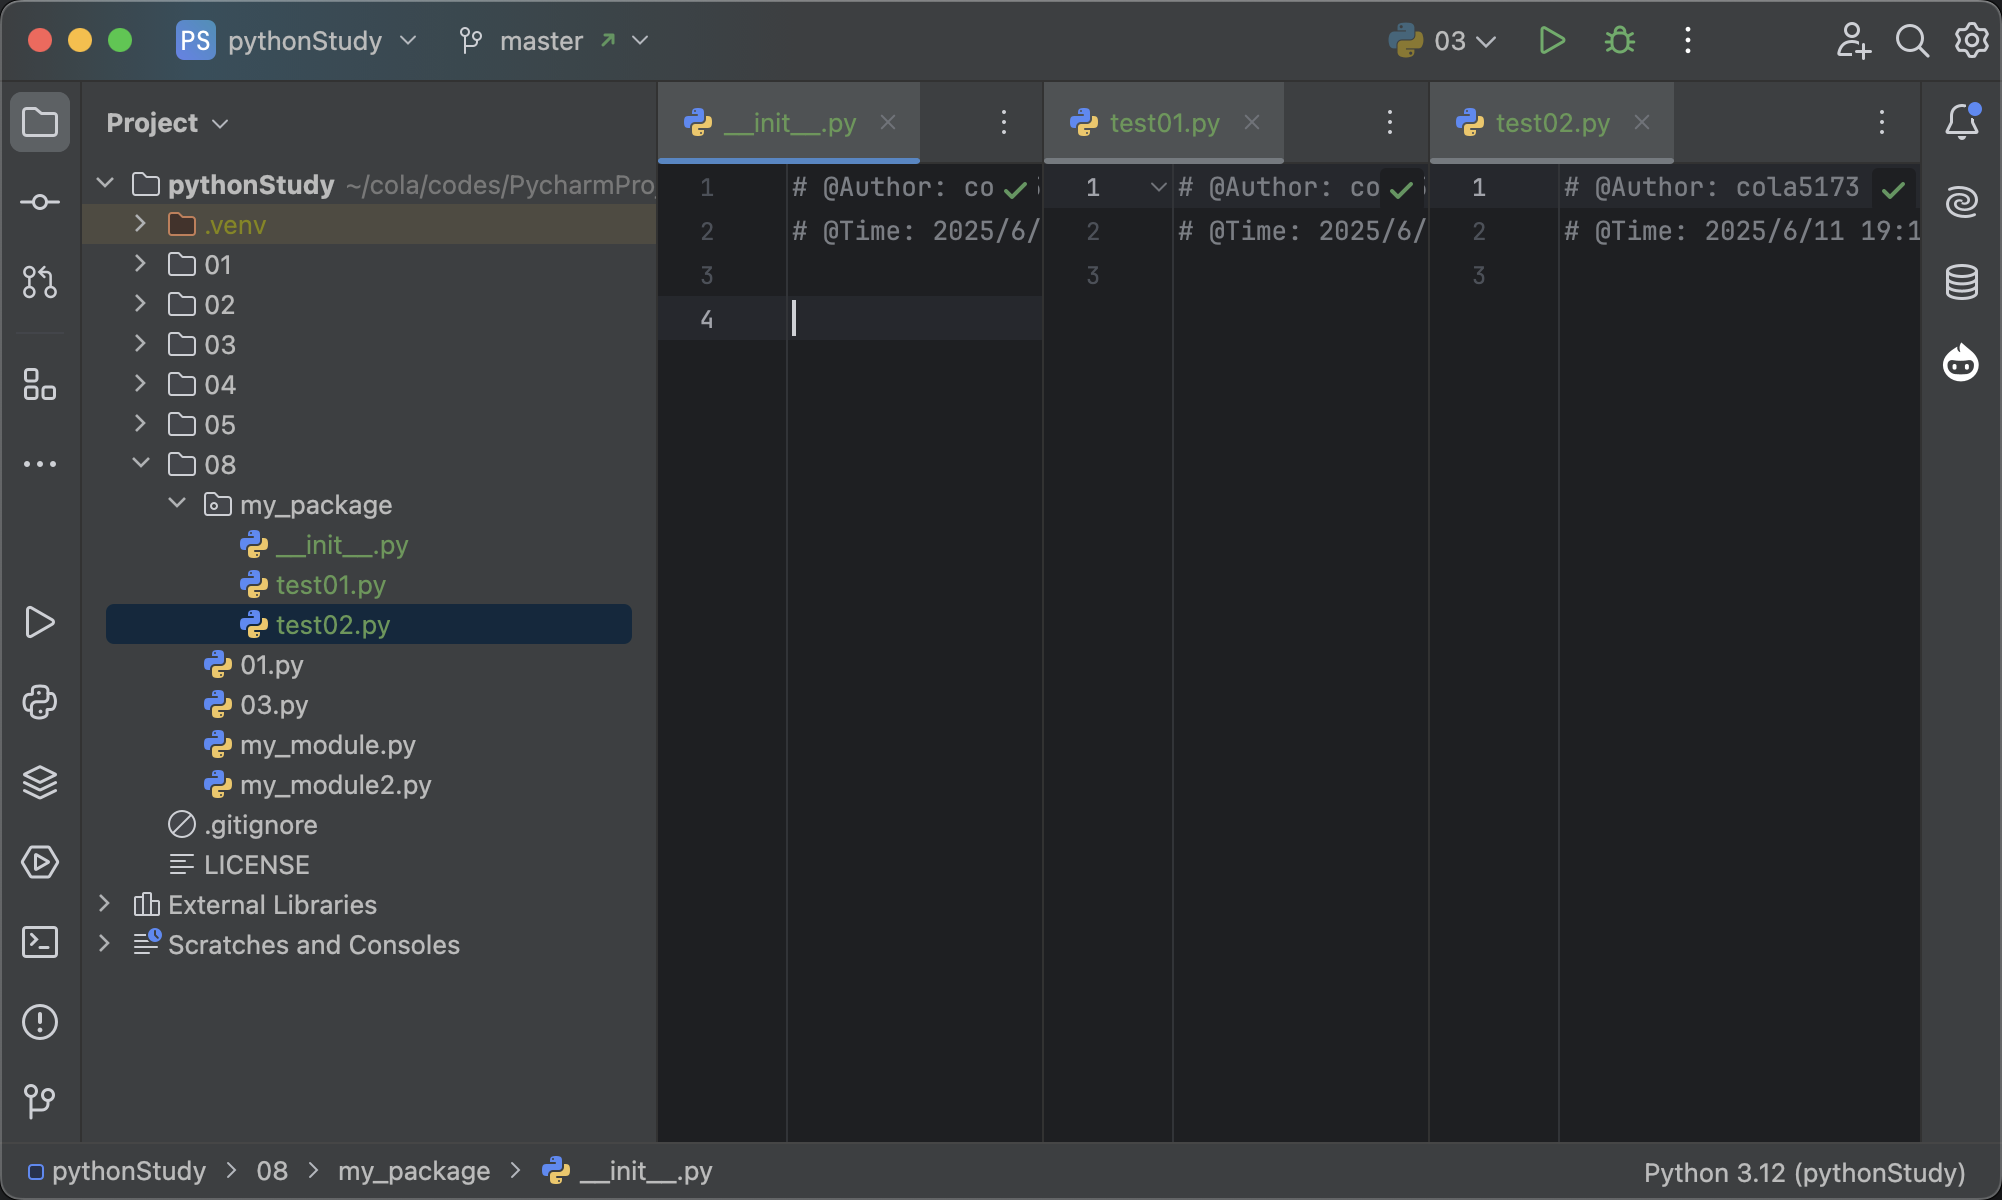
Task: Open the Python Packages layers icon
Action: 40,782
